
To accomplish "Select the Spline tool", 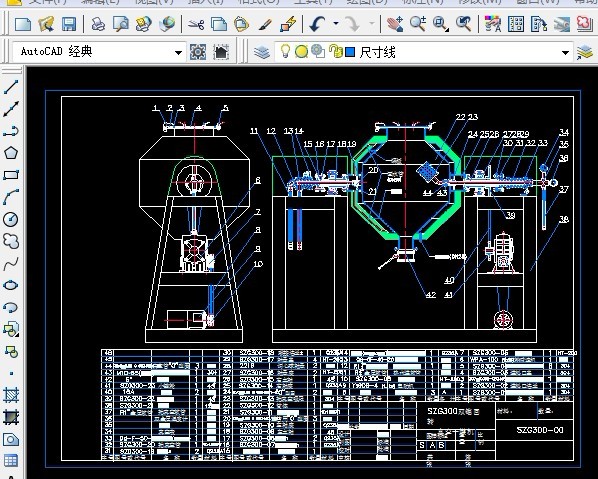I will [11, 263].
